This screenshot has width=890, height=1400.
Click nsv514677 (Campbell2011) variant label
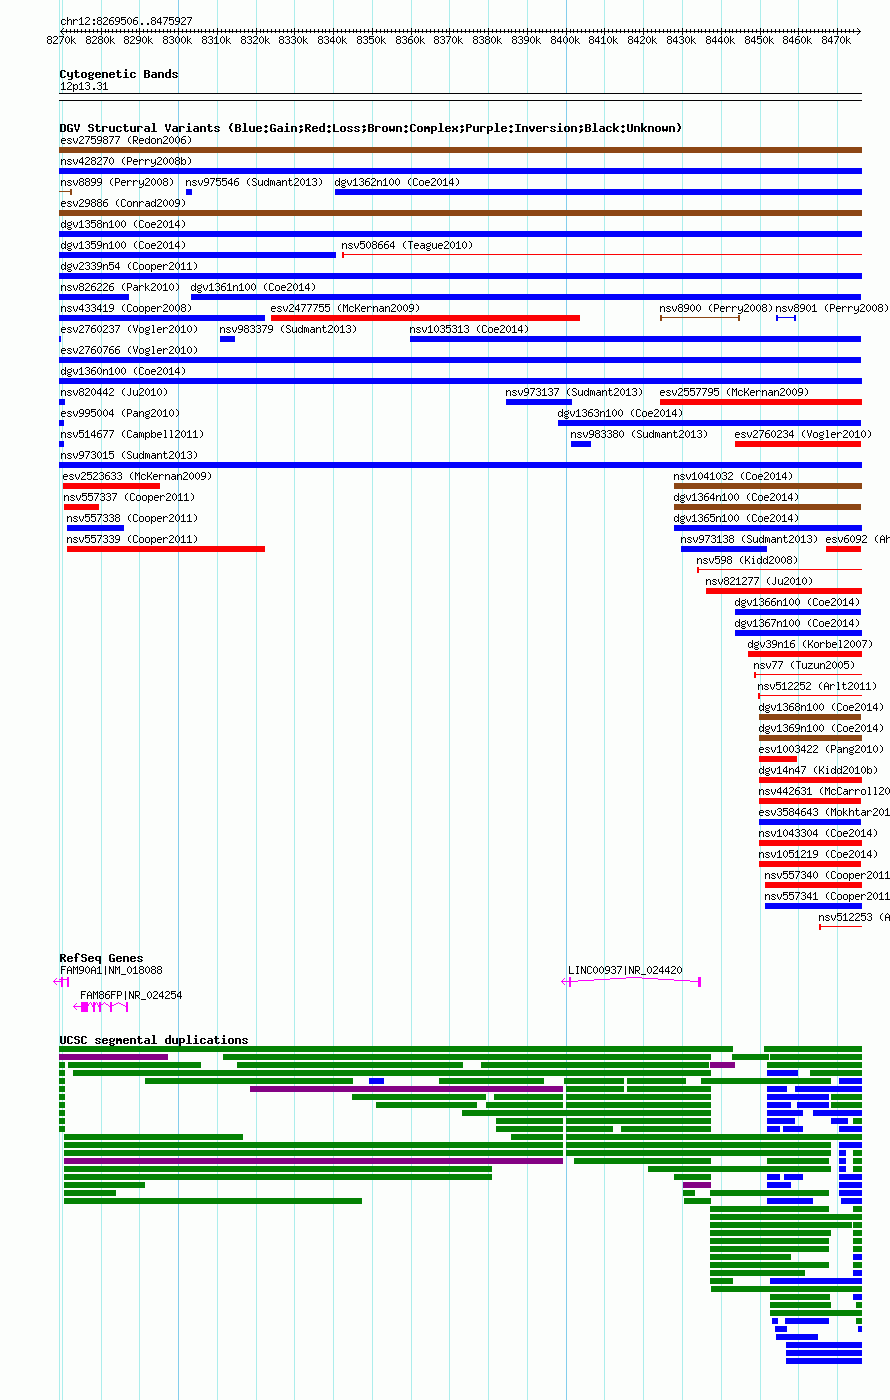tap(132, 435)
